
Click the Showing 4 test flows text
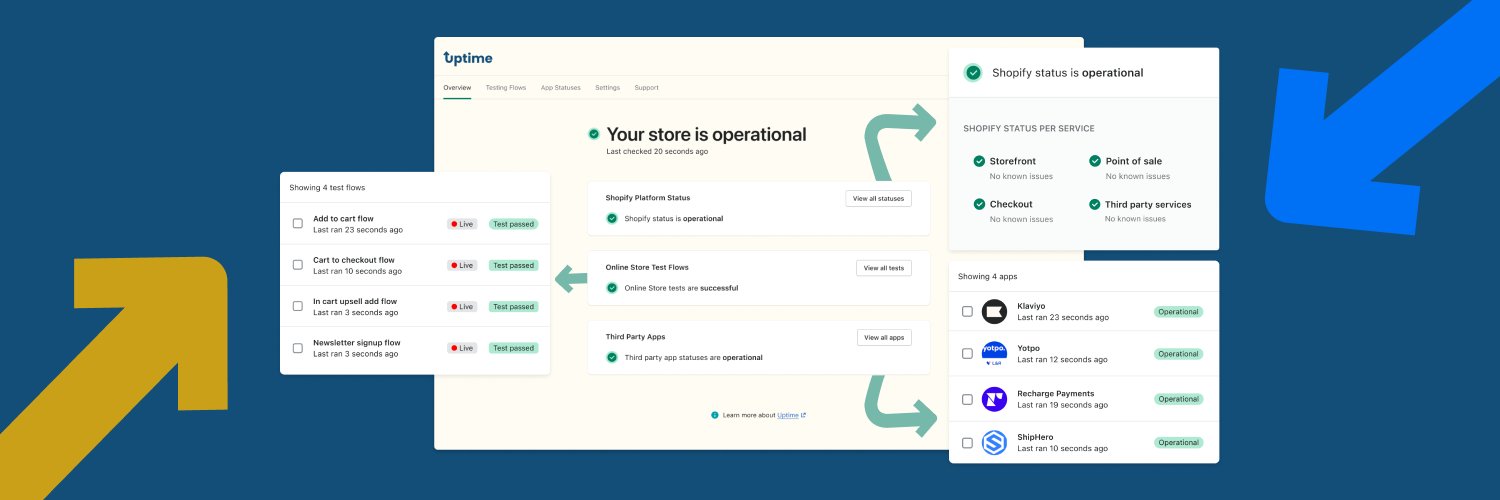(x=328, y=187)
